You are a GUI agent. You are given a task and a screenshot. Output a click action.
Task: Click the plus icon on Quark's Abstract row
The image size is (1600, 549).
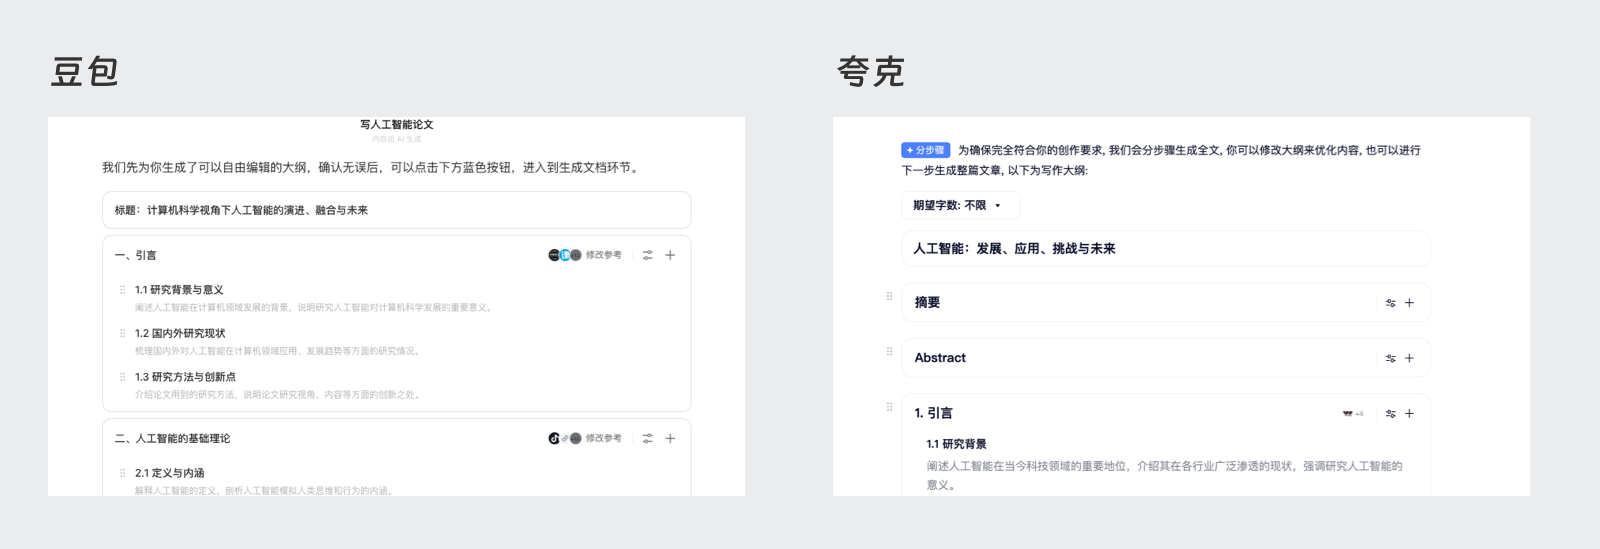tap(1409, 358)
